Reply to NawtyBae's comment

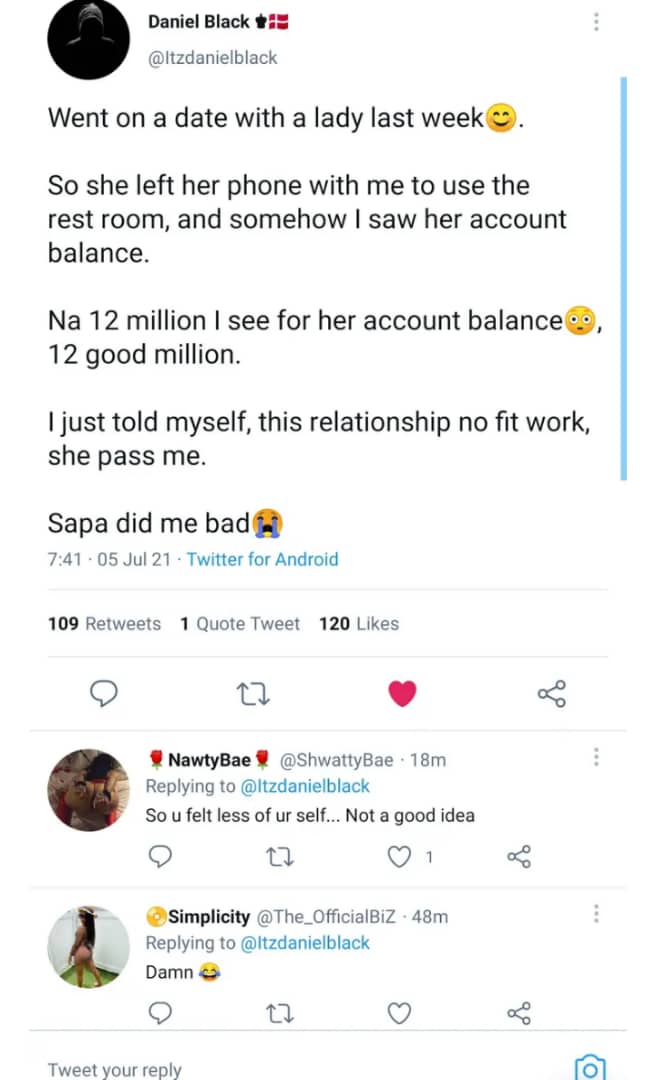160,856
